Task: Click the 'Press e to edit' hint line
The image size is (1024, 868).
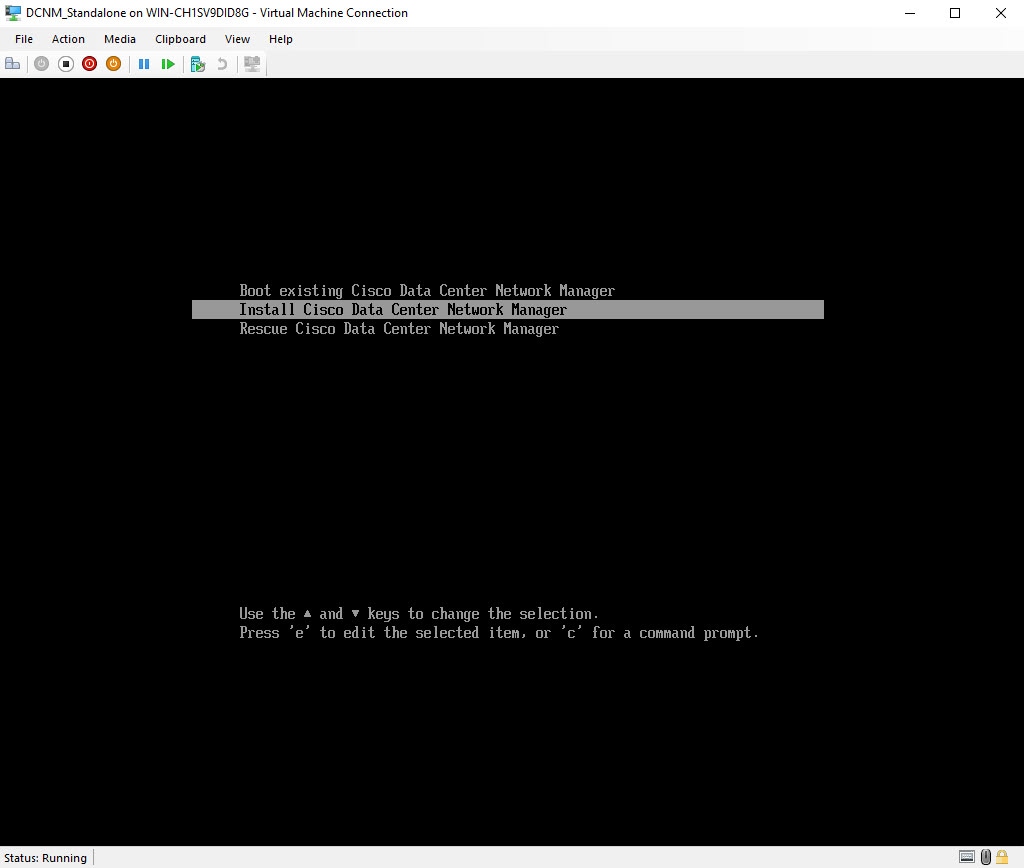Action: coord(499,633)
